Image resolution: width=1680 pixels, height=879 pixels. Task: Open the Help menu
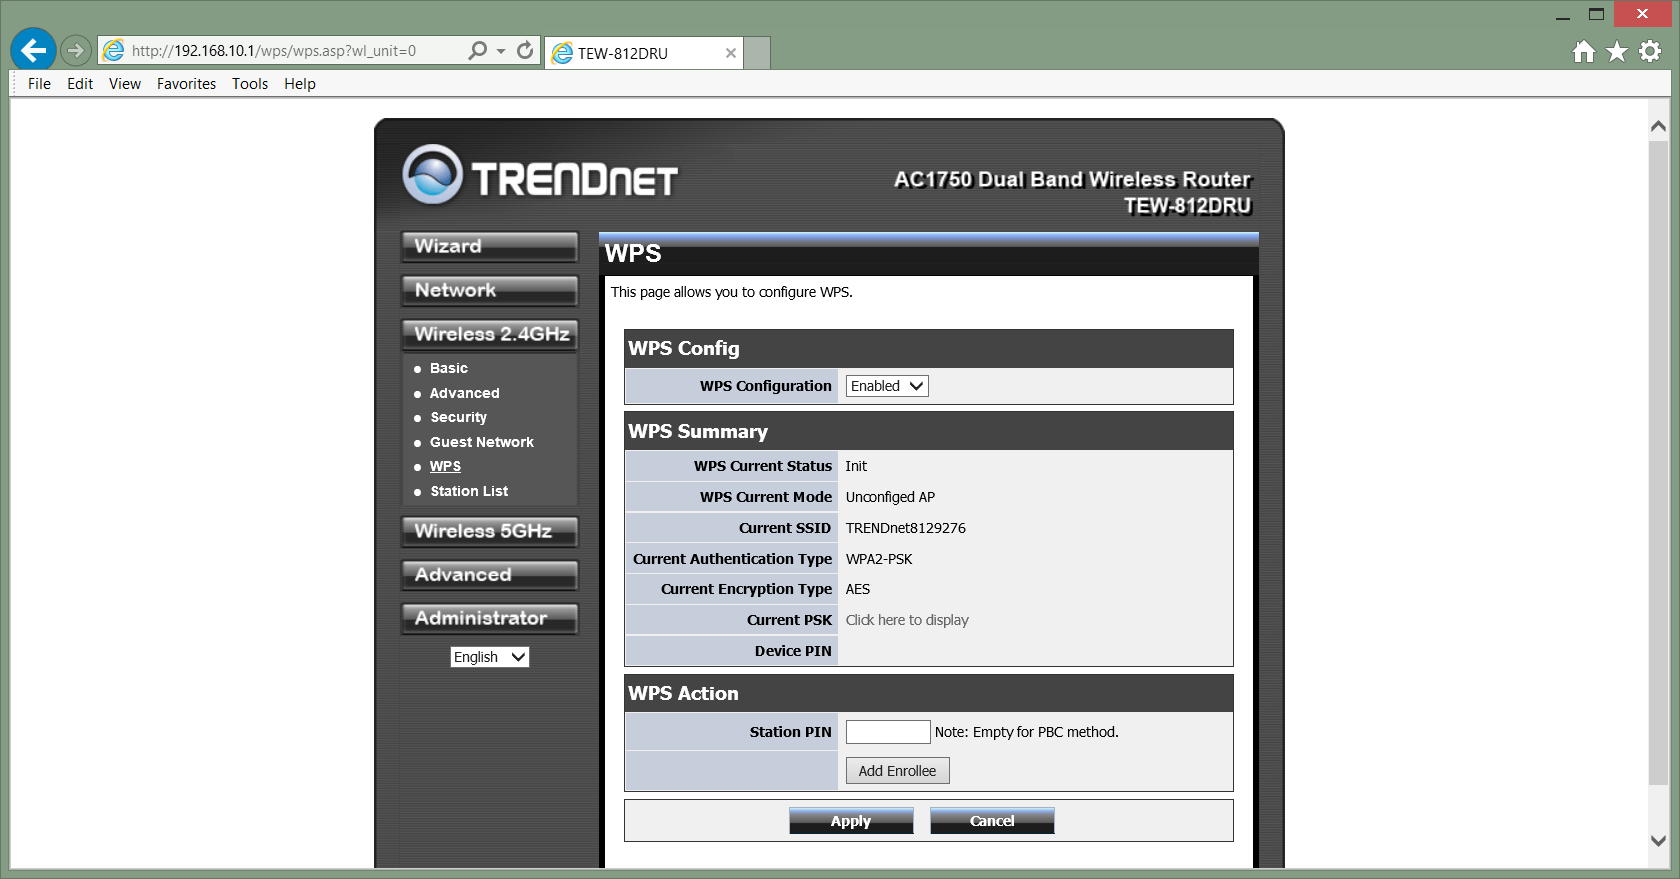click(x=300, y=84)
